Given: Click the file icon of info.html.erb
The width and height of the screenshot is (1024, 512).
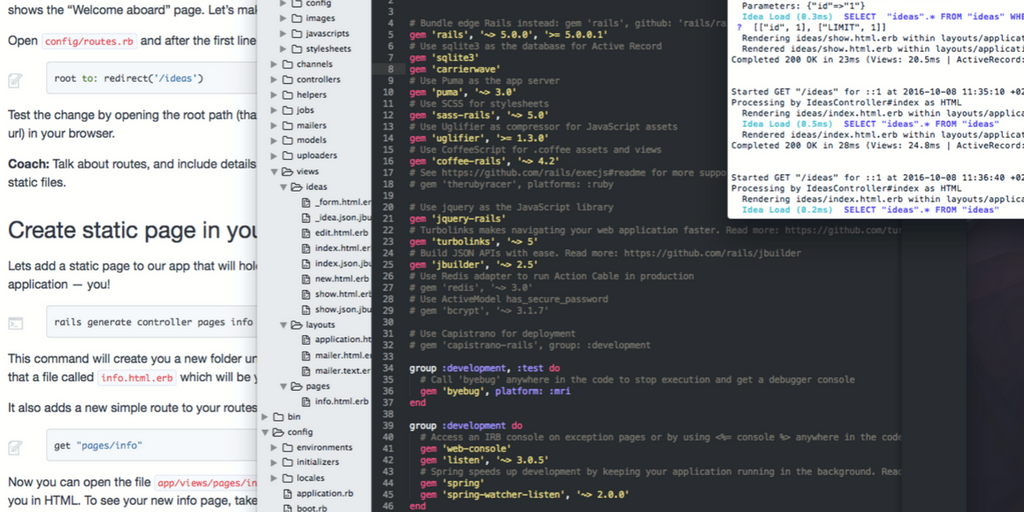Looking at the screenshot, I should [306, 401].
